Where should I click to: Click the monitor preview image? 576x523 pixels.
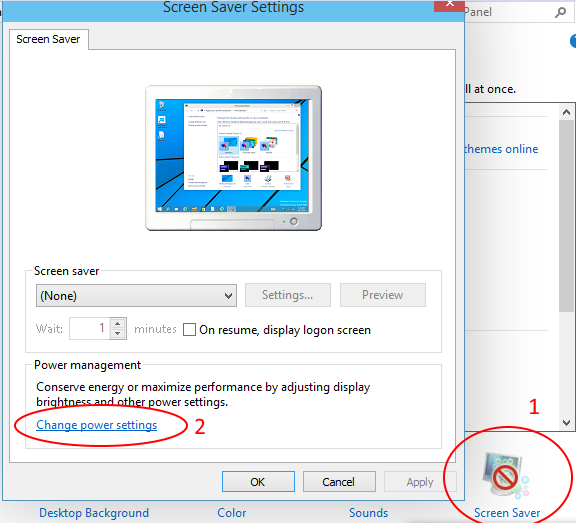234,158
